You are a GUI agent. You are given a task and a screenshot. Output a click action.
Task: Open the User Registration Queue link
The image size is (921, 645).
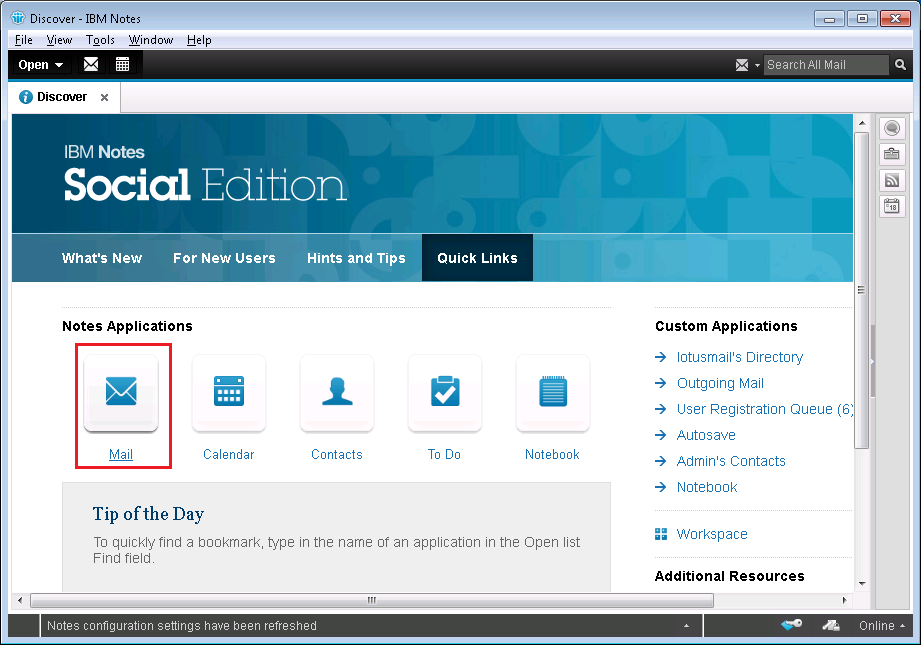click(765, 409)
